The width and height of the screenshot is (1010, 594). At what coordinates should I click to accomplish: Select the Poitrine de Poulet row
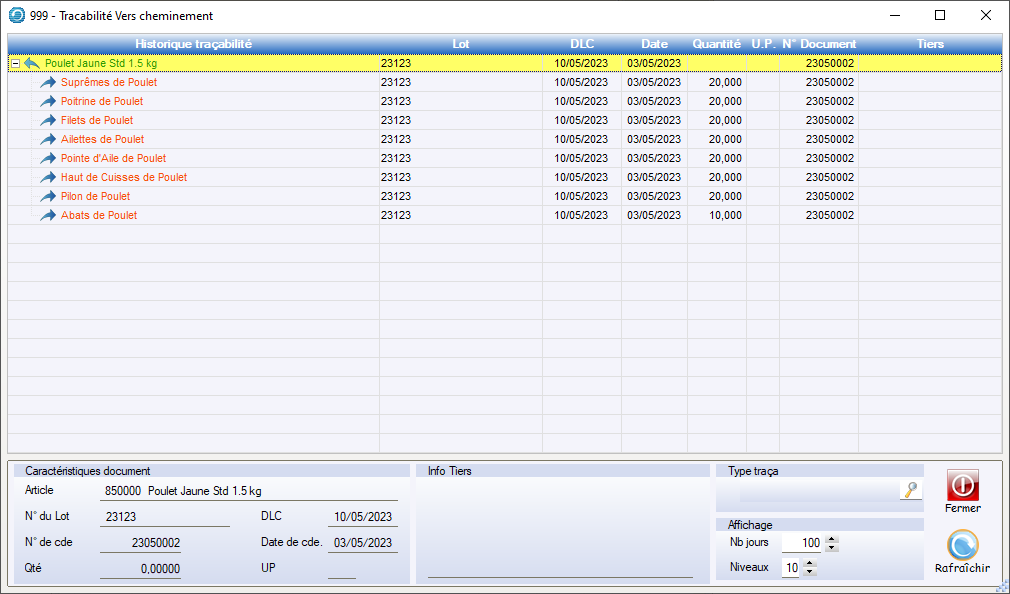coord(102,101)
